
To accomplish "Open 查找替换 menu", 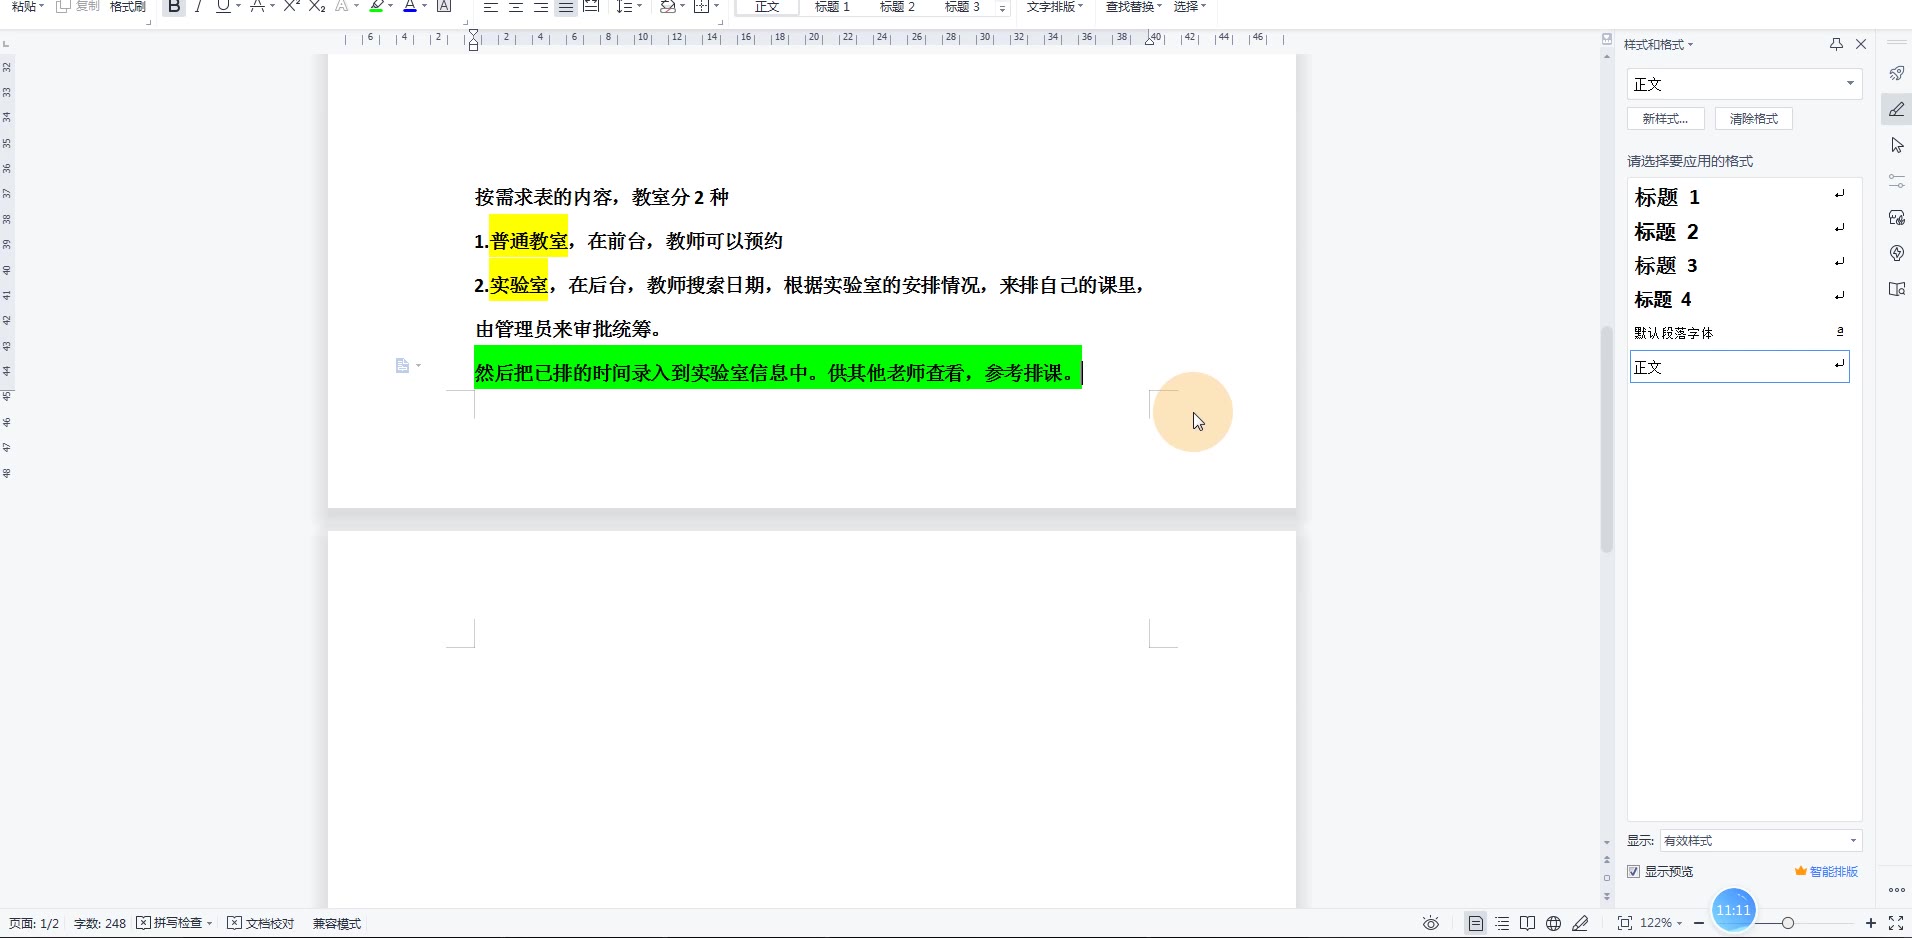I will (x=1133, y=6).
